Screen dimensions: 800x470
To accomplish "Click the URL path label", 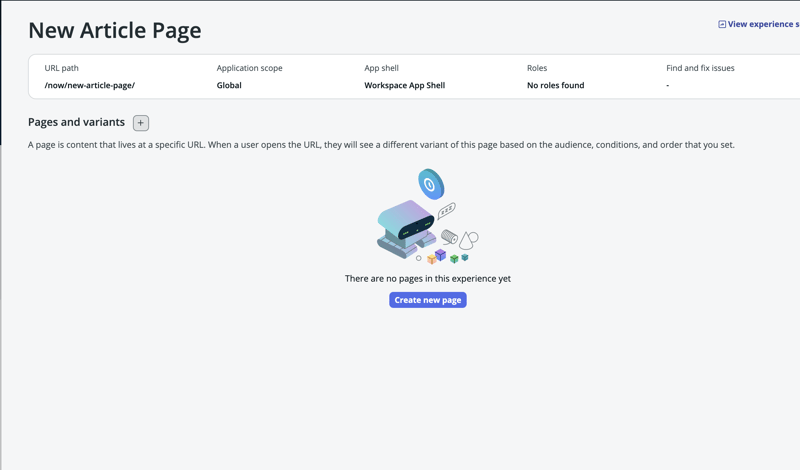I will [61, 68].
